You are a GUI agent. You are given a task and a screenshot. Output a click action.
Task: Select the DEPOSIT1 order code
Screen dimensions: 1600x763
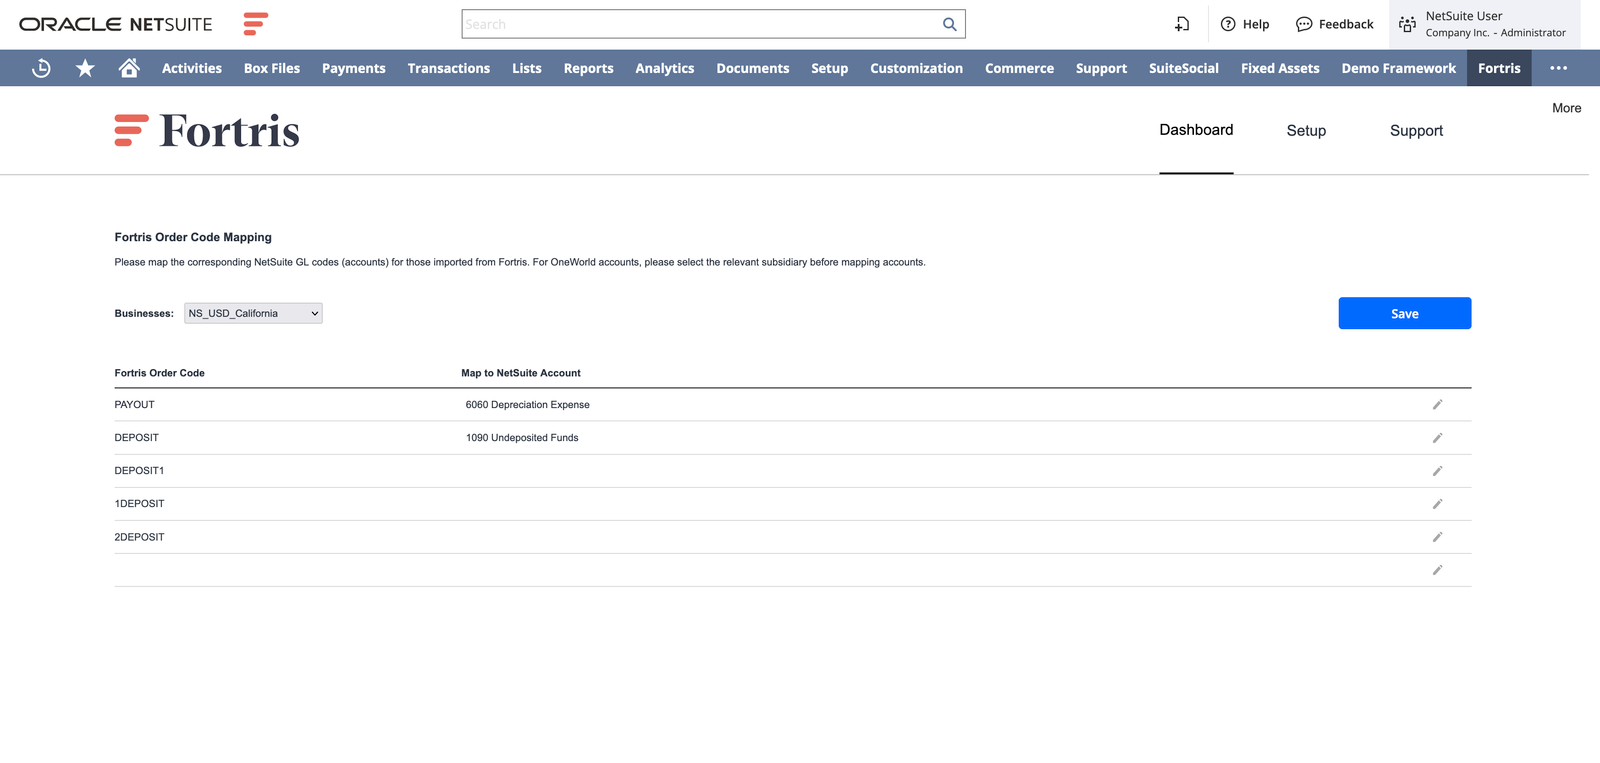pyautogui.click(x=139, y=471)
